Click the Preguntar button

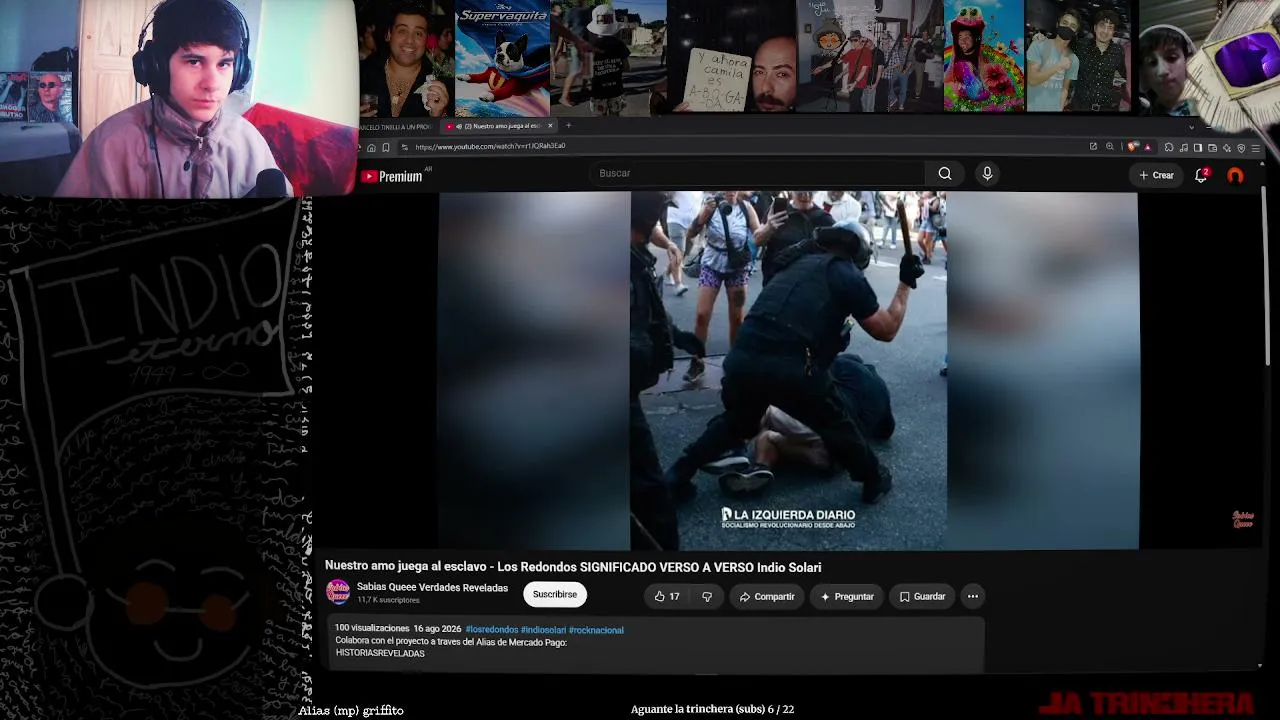(x=847, y=597)
